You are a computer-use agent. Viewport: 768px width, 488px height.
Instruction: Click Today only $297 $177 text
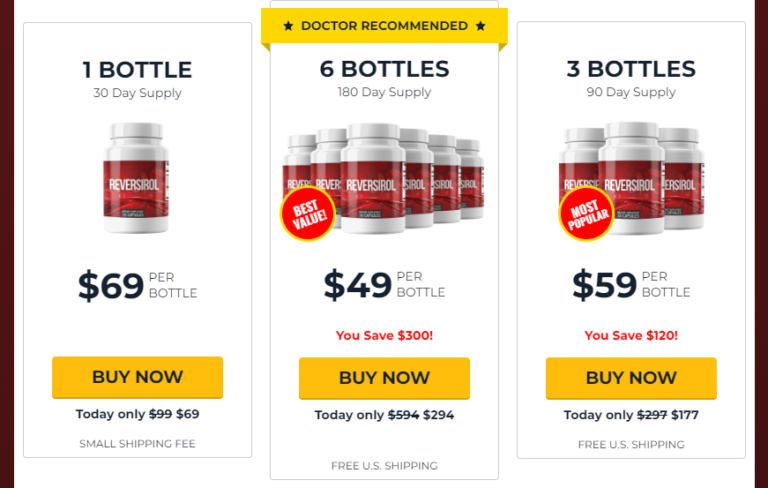click(631, 415)
